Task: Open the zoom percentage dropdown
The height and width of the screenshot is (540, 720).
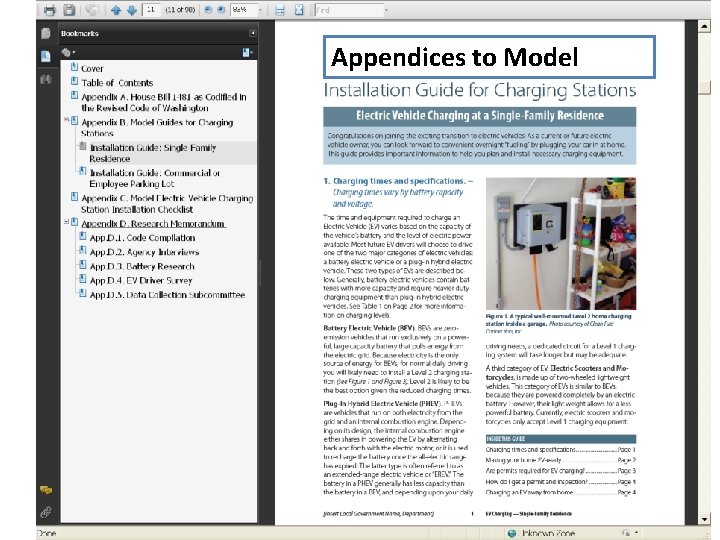Action: pyautogui.click(x=260, y=10)
